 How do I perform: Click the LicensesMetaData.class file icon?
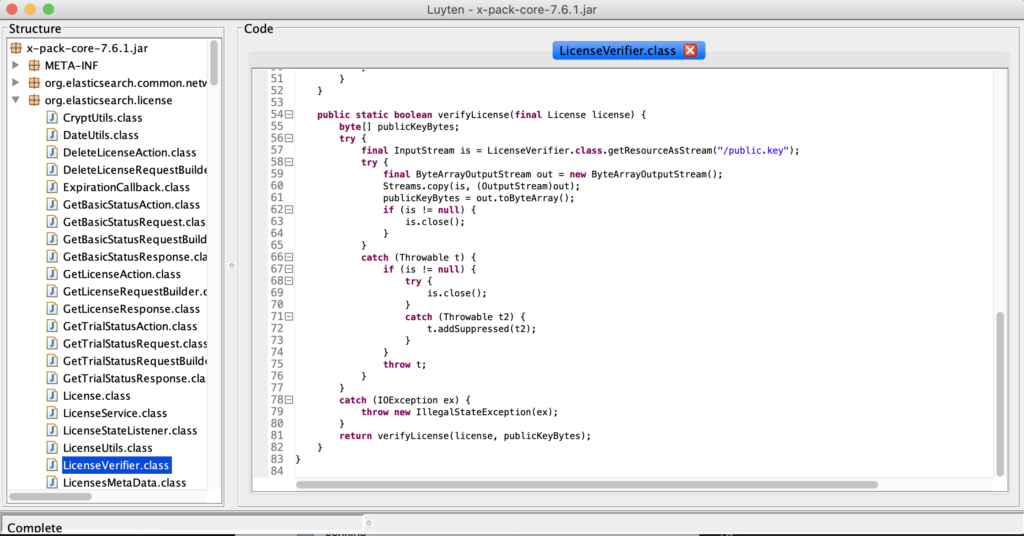[x=52, y=482]
